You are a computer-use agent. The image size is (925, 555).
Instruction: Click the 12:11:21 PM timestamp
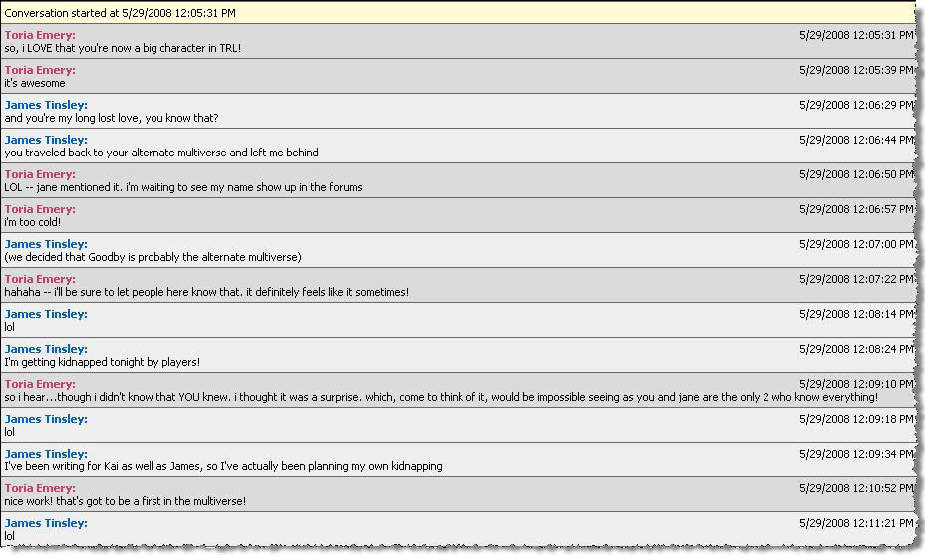[856, 523]
